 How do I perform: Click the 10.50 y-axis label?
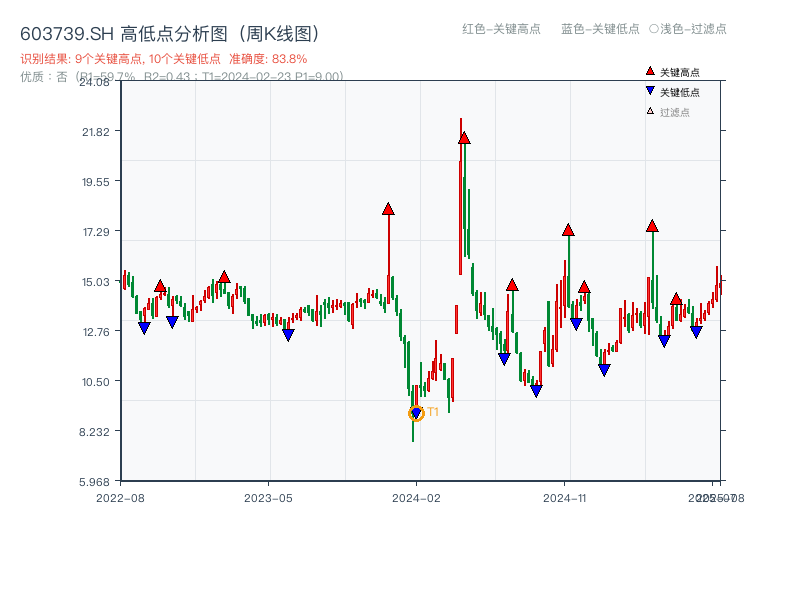tap(96, 382)
